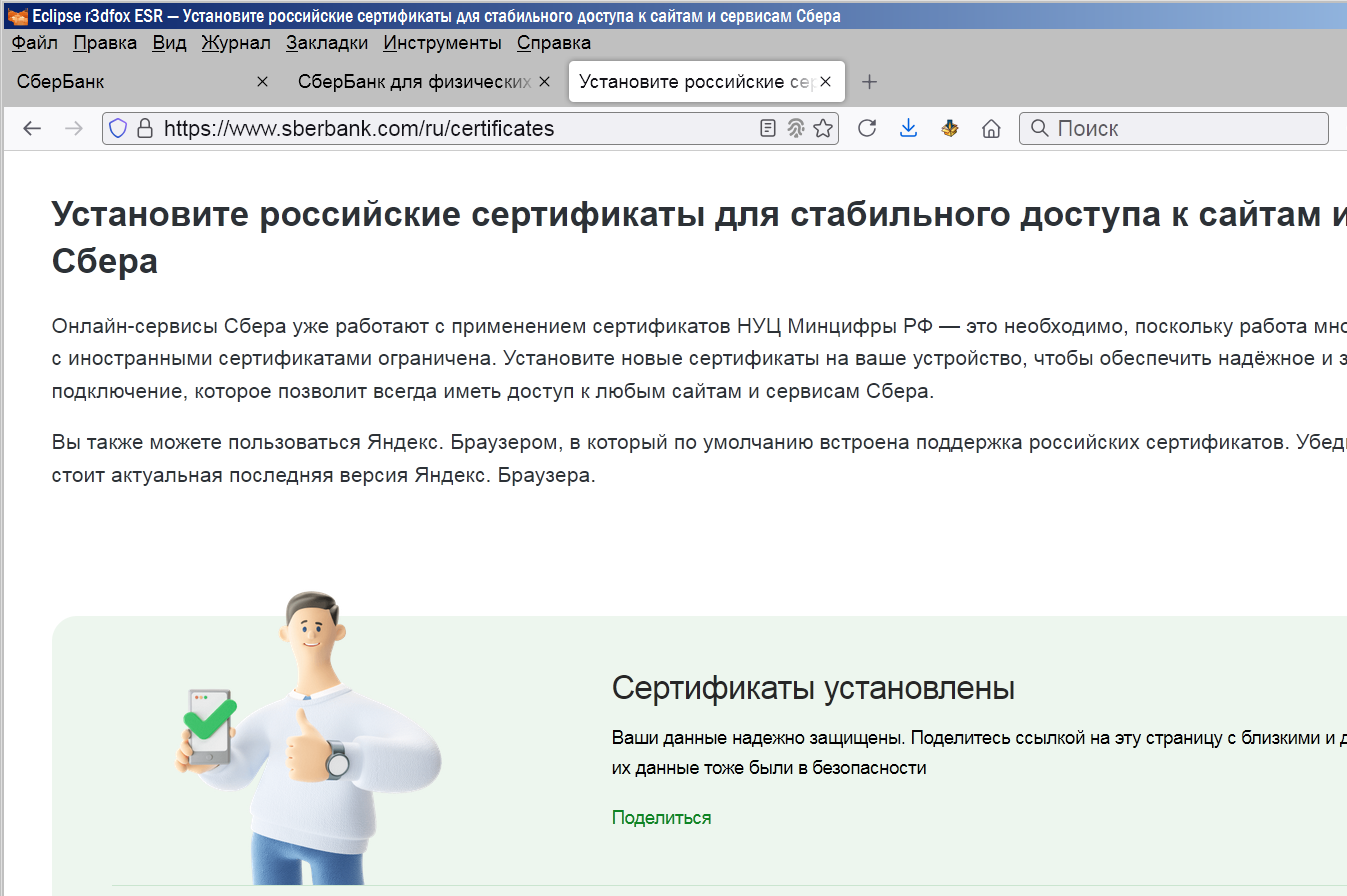Viewport: 1347px width, 896px height.
Task: Open the downloads panel
Action: [908, 128]
